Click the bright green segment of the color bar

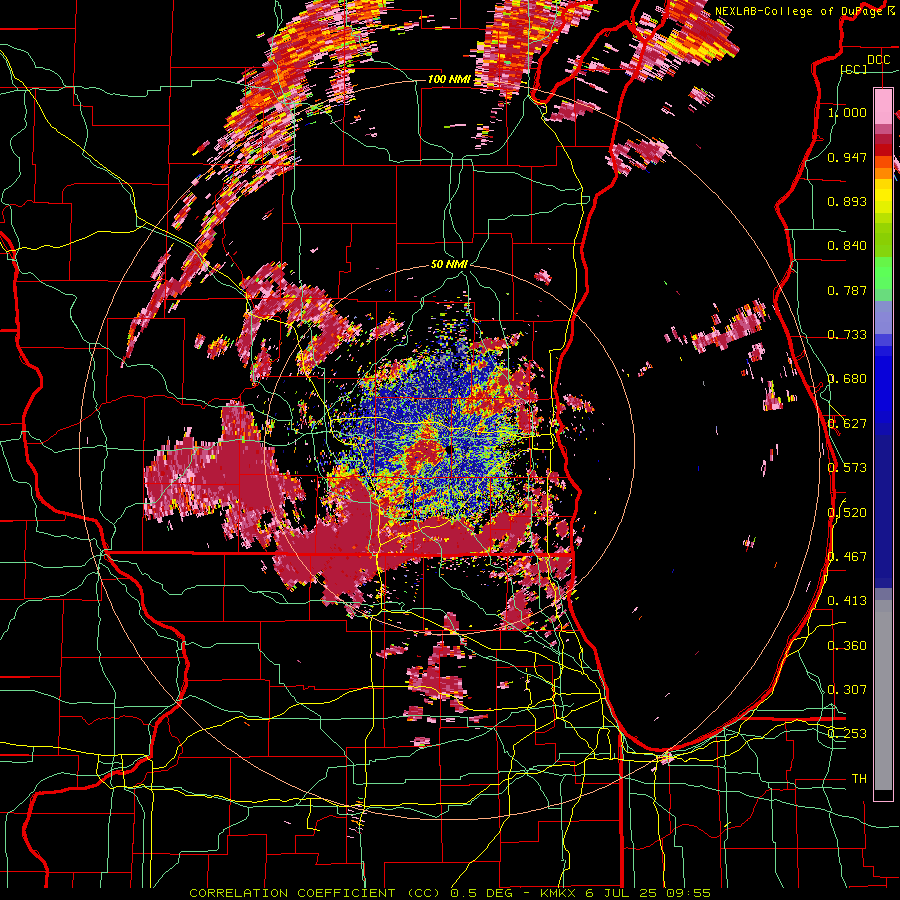pos(883,273)
